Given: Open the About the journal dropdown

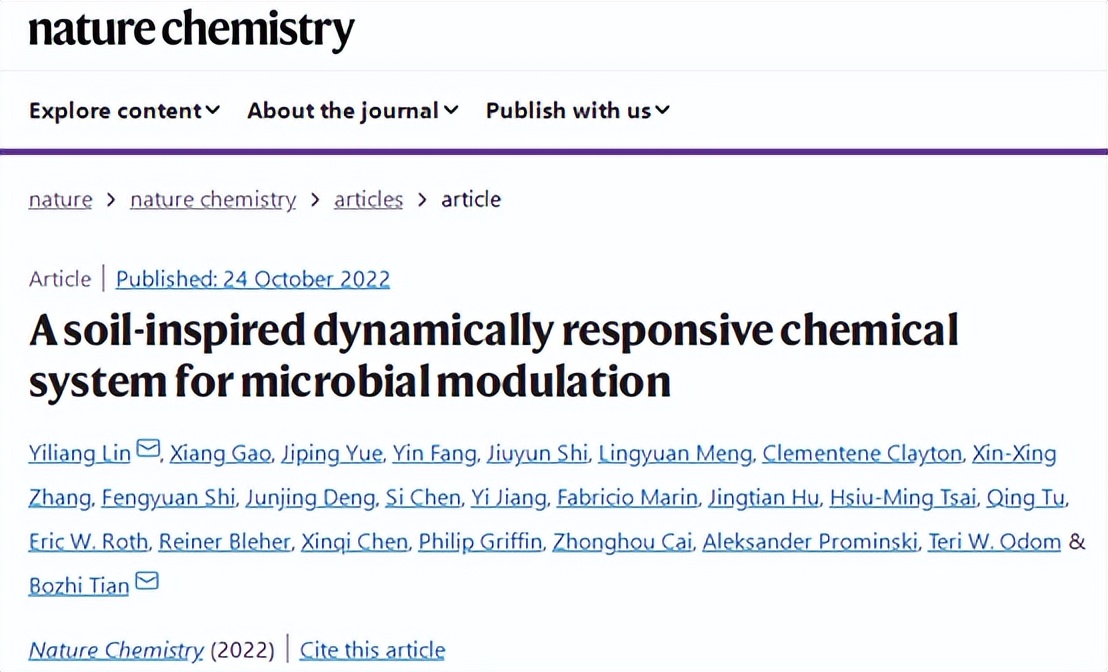Looking at the screenshot, I should click(x=353, y=111).
